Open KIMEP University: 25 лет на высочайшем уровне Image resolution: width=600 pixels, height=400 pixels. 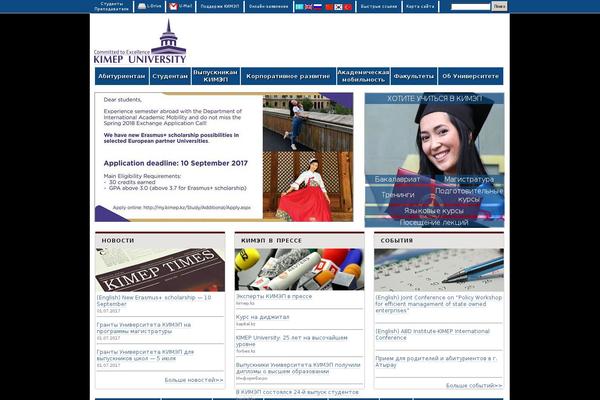coord(292,341)
